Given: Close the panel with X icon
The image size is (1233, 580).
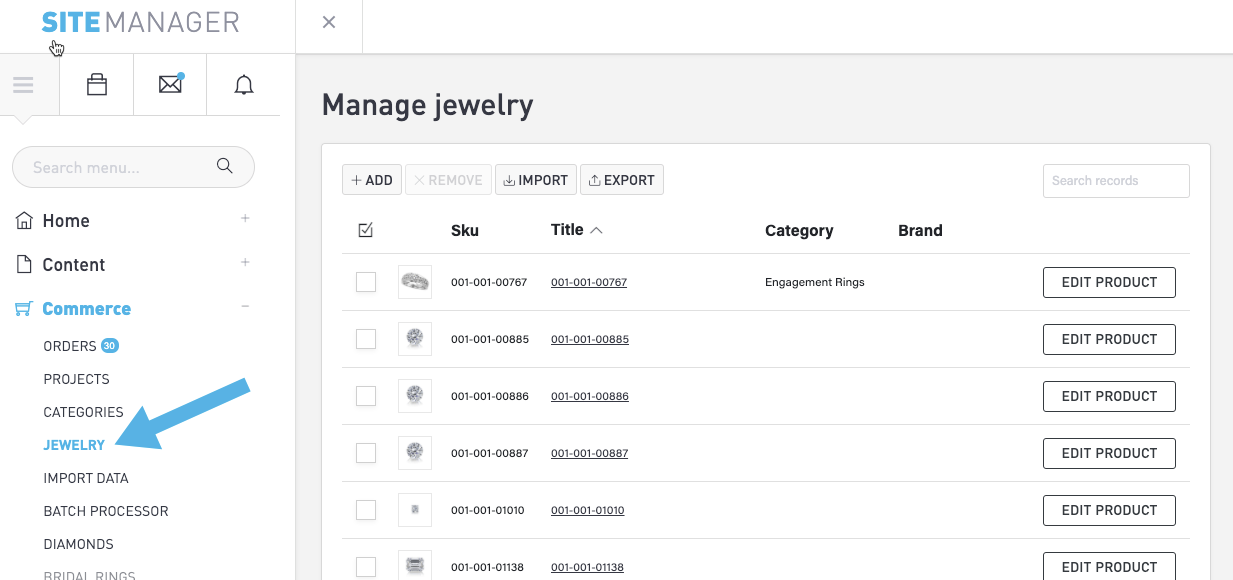Looking at the screenshot, I should tap(329, 23).
